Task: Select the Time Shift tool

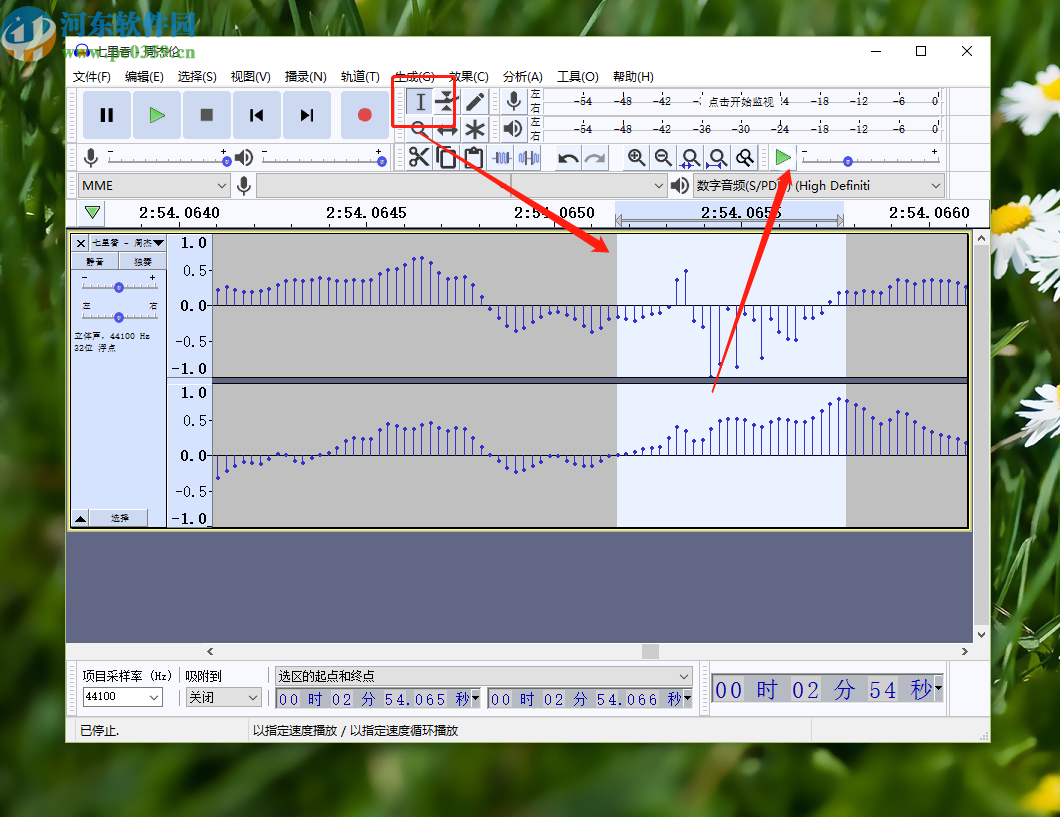Action: click(447, 128)
